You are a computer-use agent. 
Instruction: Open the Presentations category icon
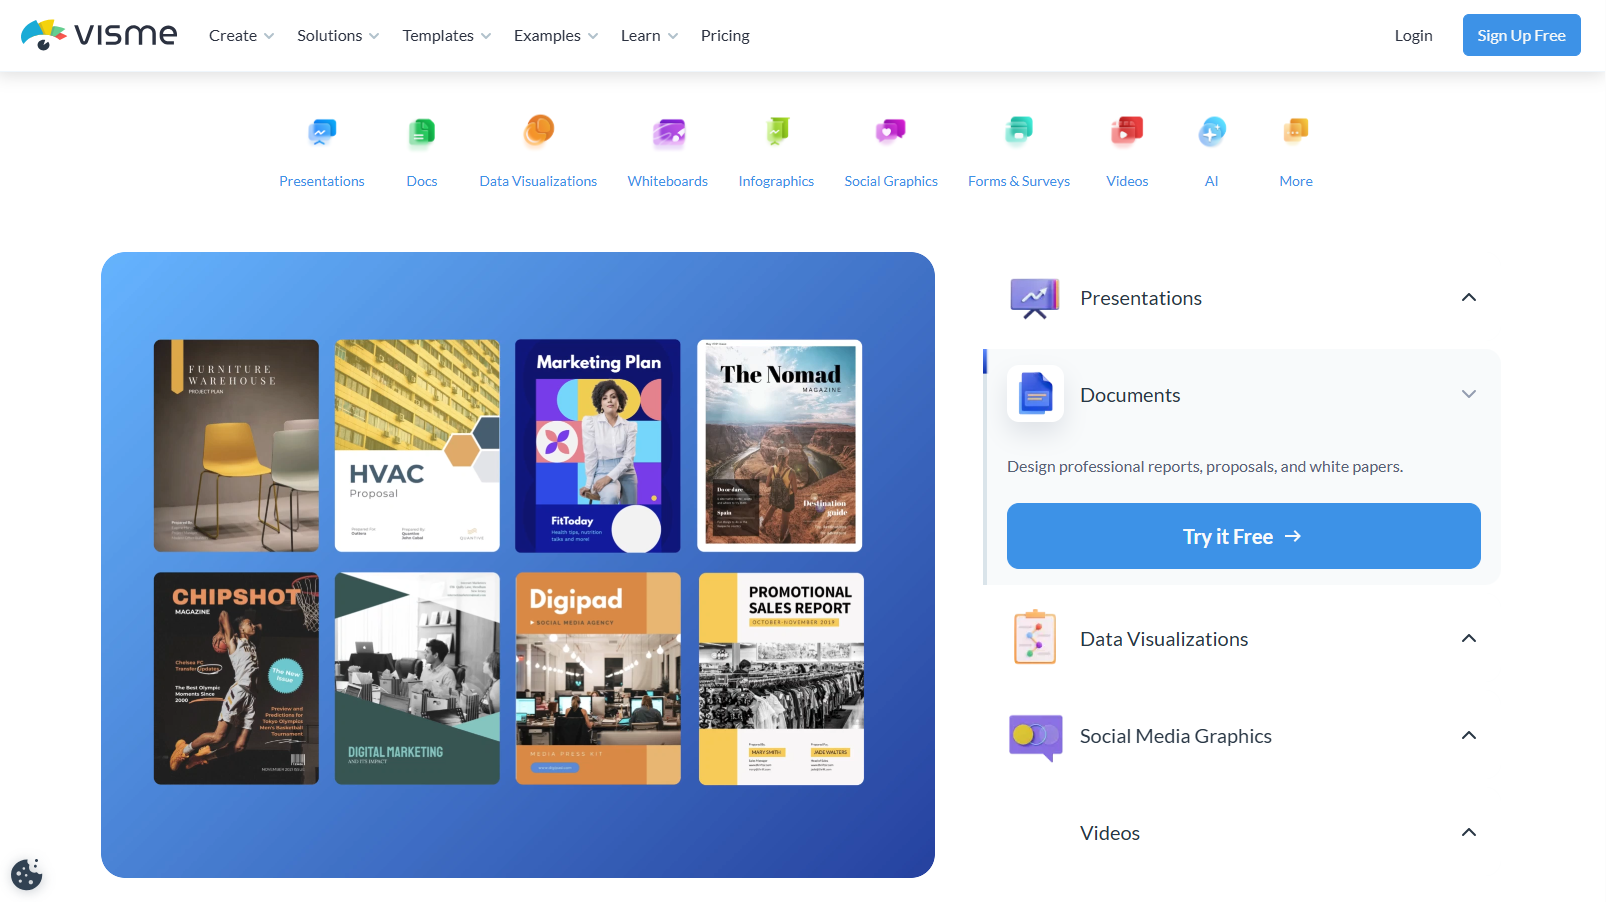click(x=322, y=131)
